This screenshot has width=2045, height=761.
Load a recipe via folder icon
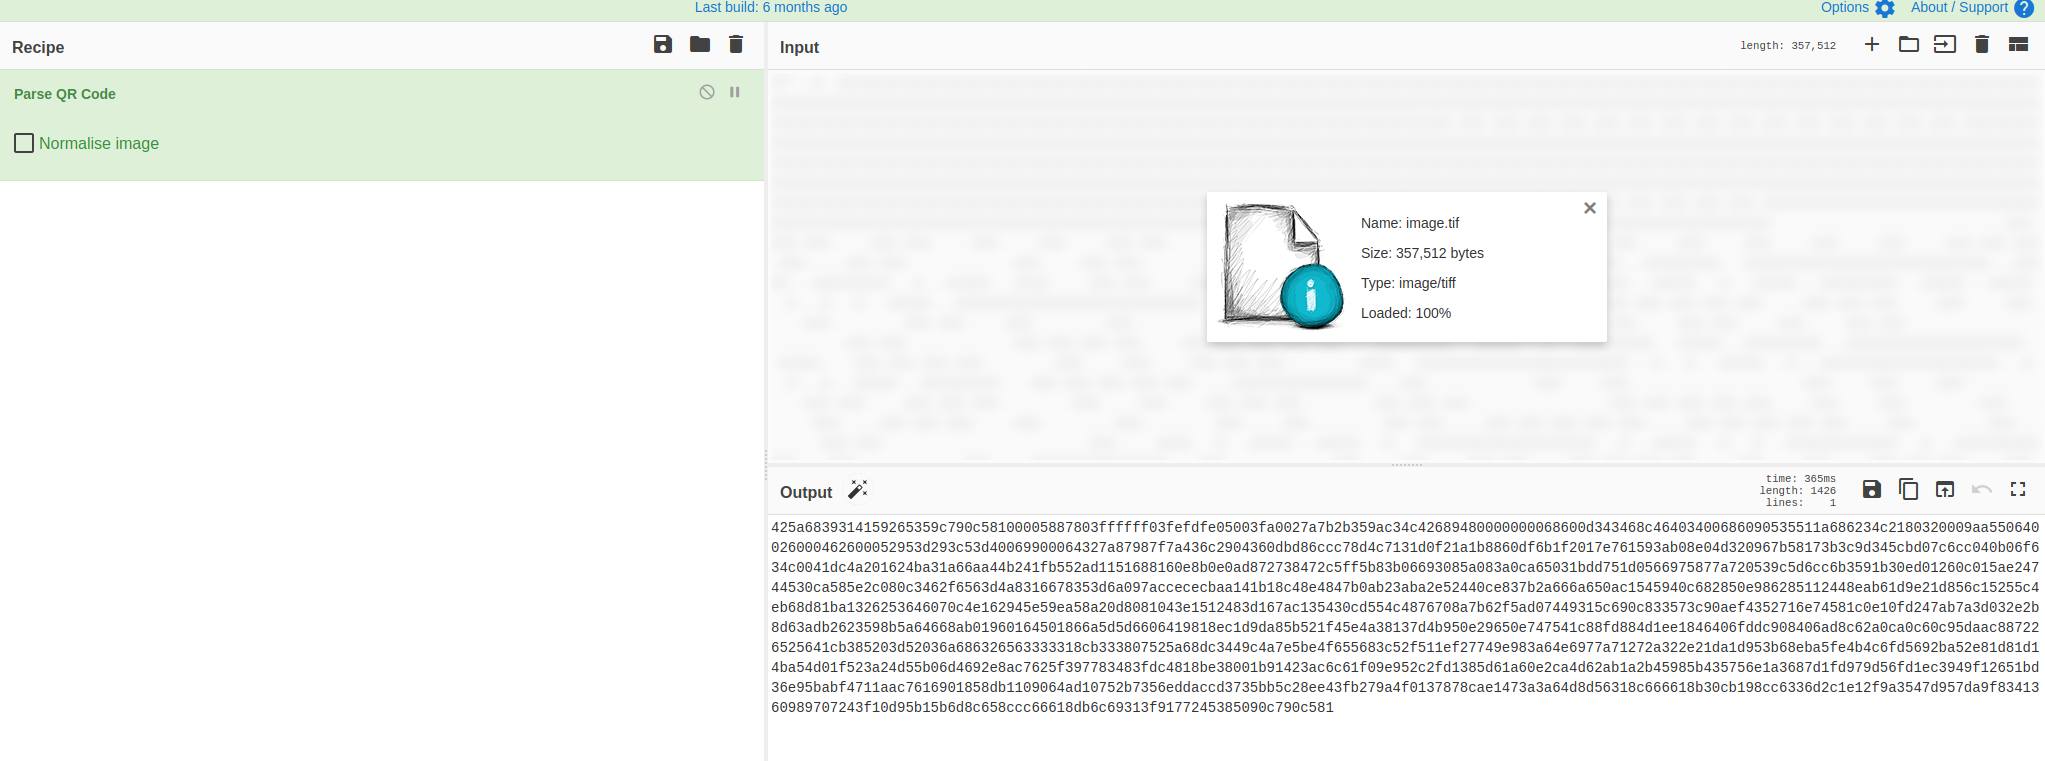point(700,44)
